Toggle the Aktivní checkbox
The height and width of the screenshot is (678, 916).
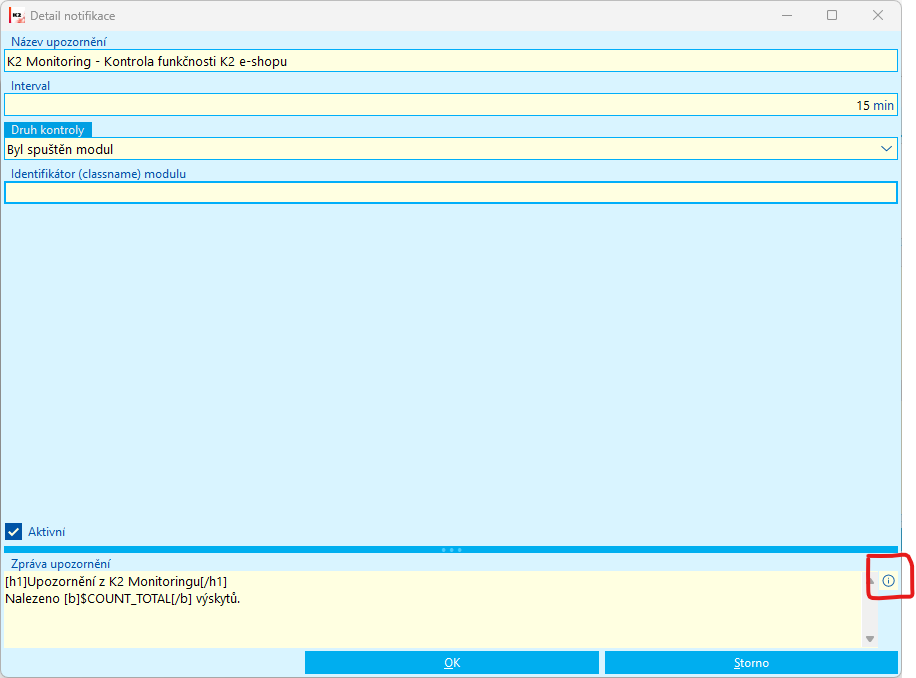tap(13, 531)
